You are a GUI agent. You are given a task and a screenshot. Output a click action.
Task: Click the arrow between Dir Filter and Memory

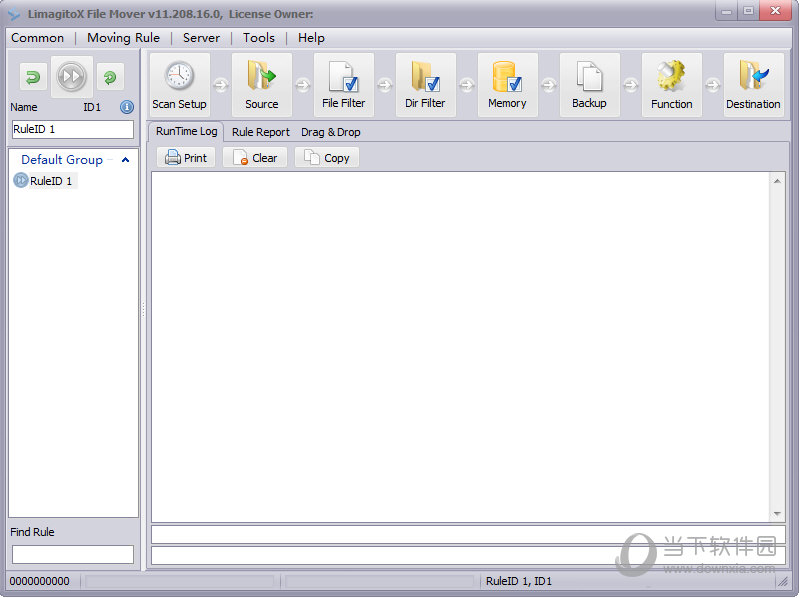467,85
